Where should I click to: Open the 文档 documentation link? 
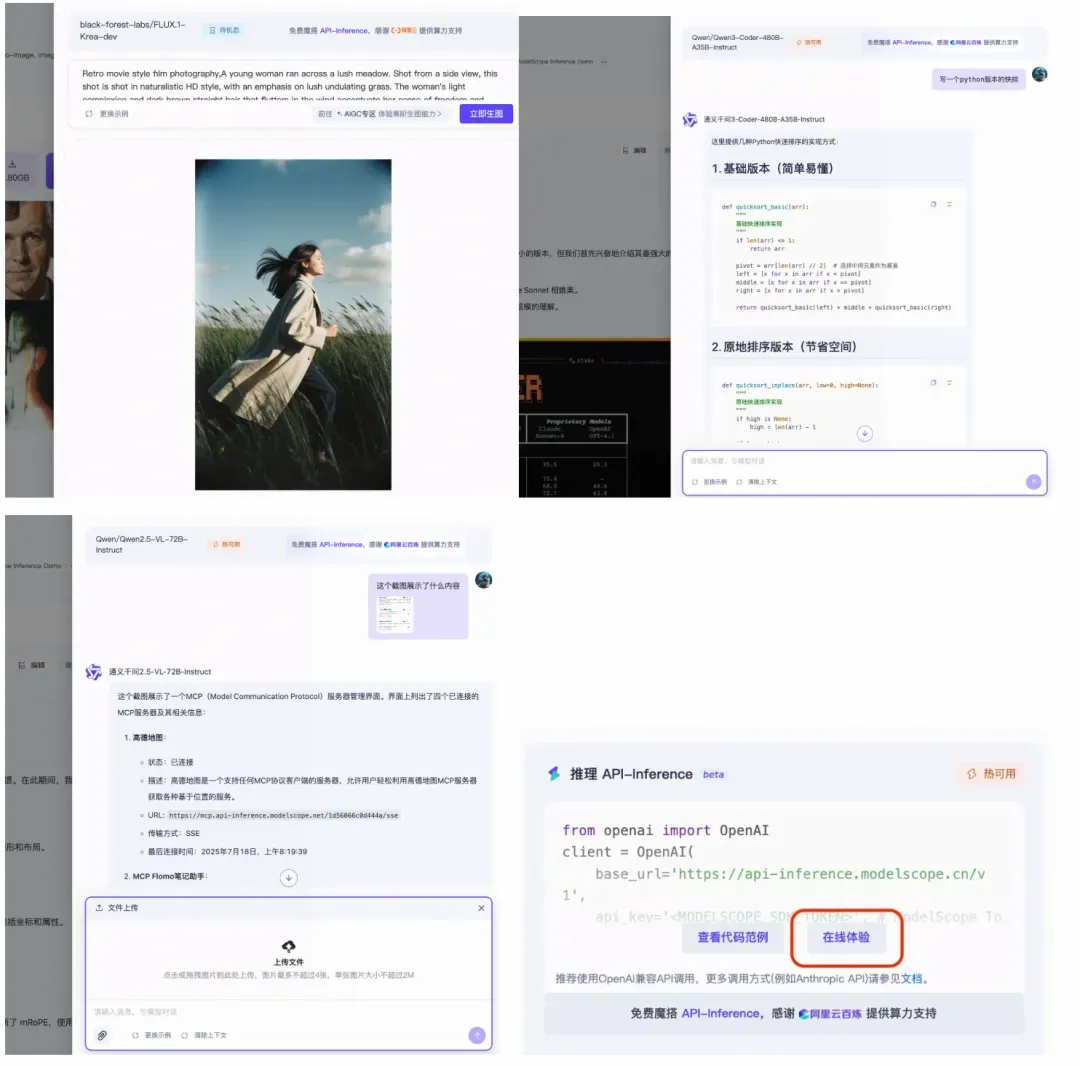click(911, 979)
